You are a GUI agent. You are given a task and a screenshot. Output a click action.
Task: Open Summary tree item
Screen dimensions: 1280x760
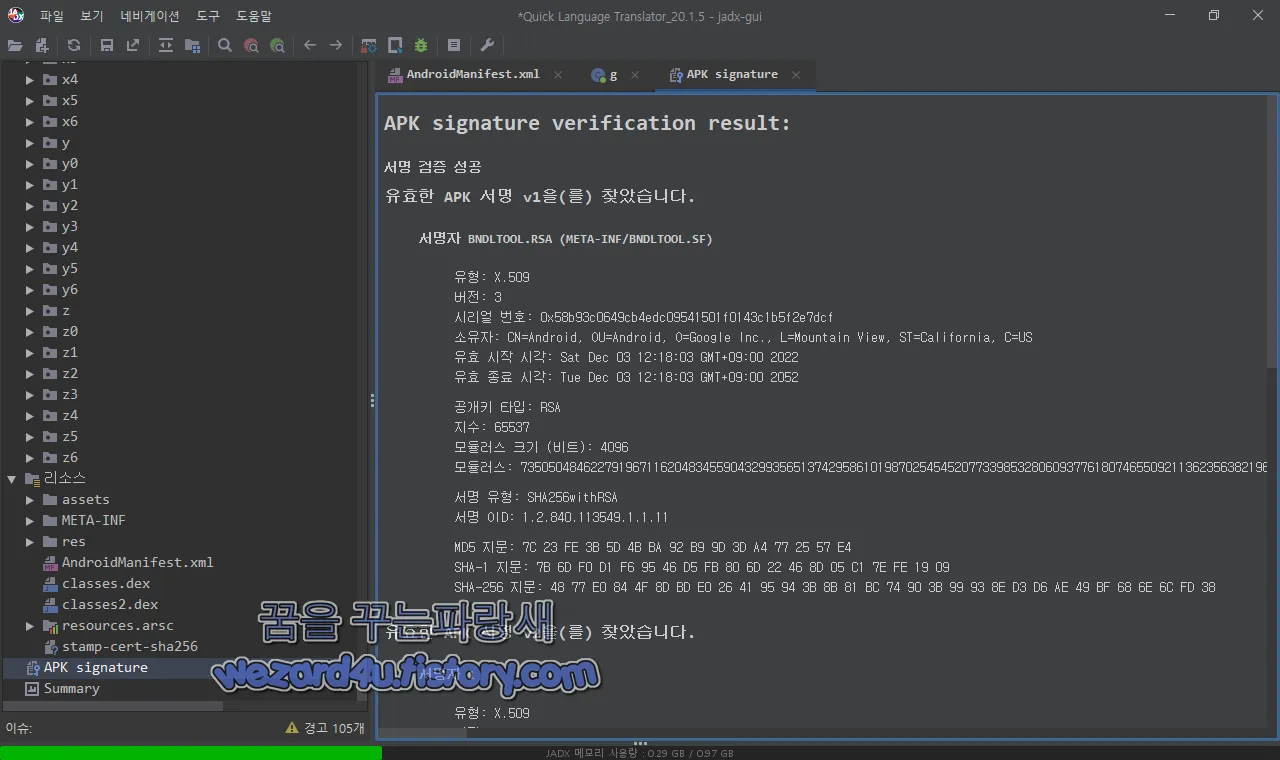pos(71,688)
